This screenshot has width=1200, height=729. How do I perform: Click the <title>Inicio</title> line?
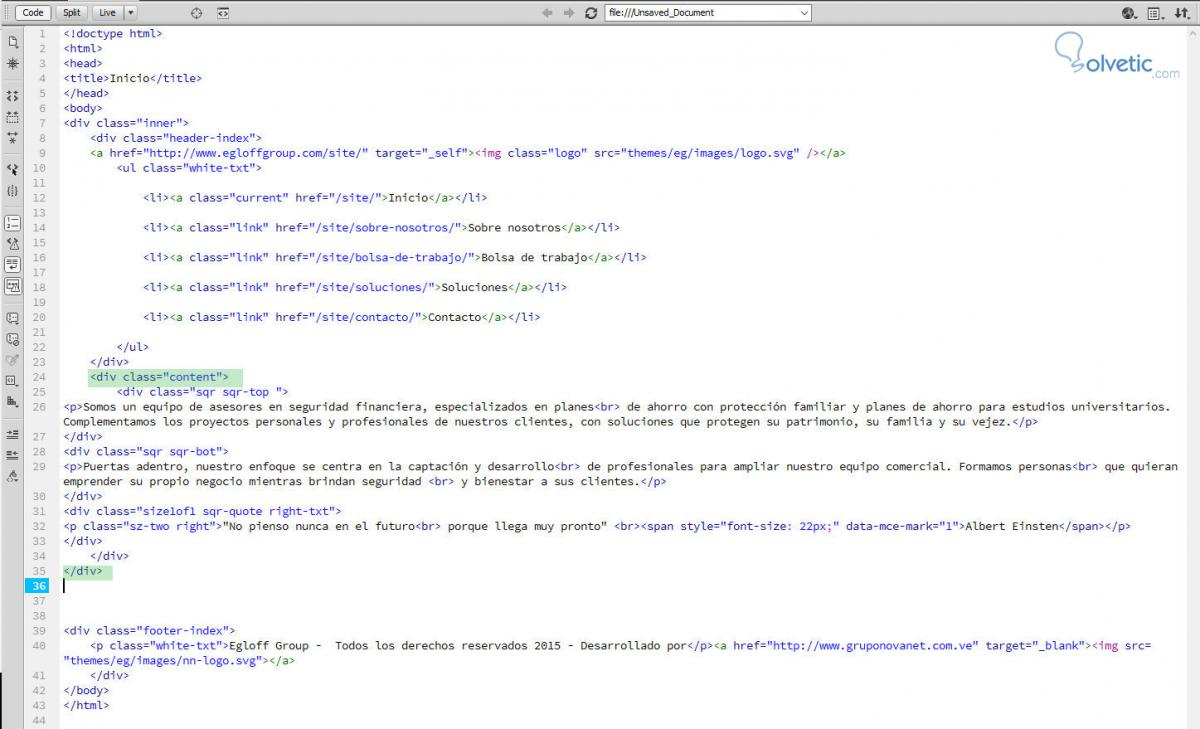pos(133,78)
